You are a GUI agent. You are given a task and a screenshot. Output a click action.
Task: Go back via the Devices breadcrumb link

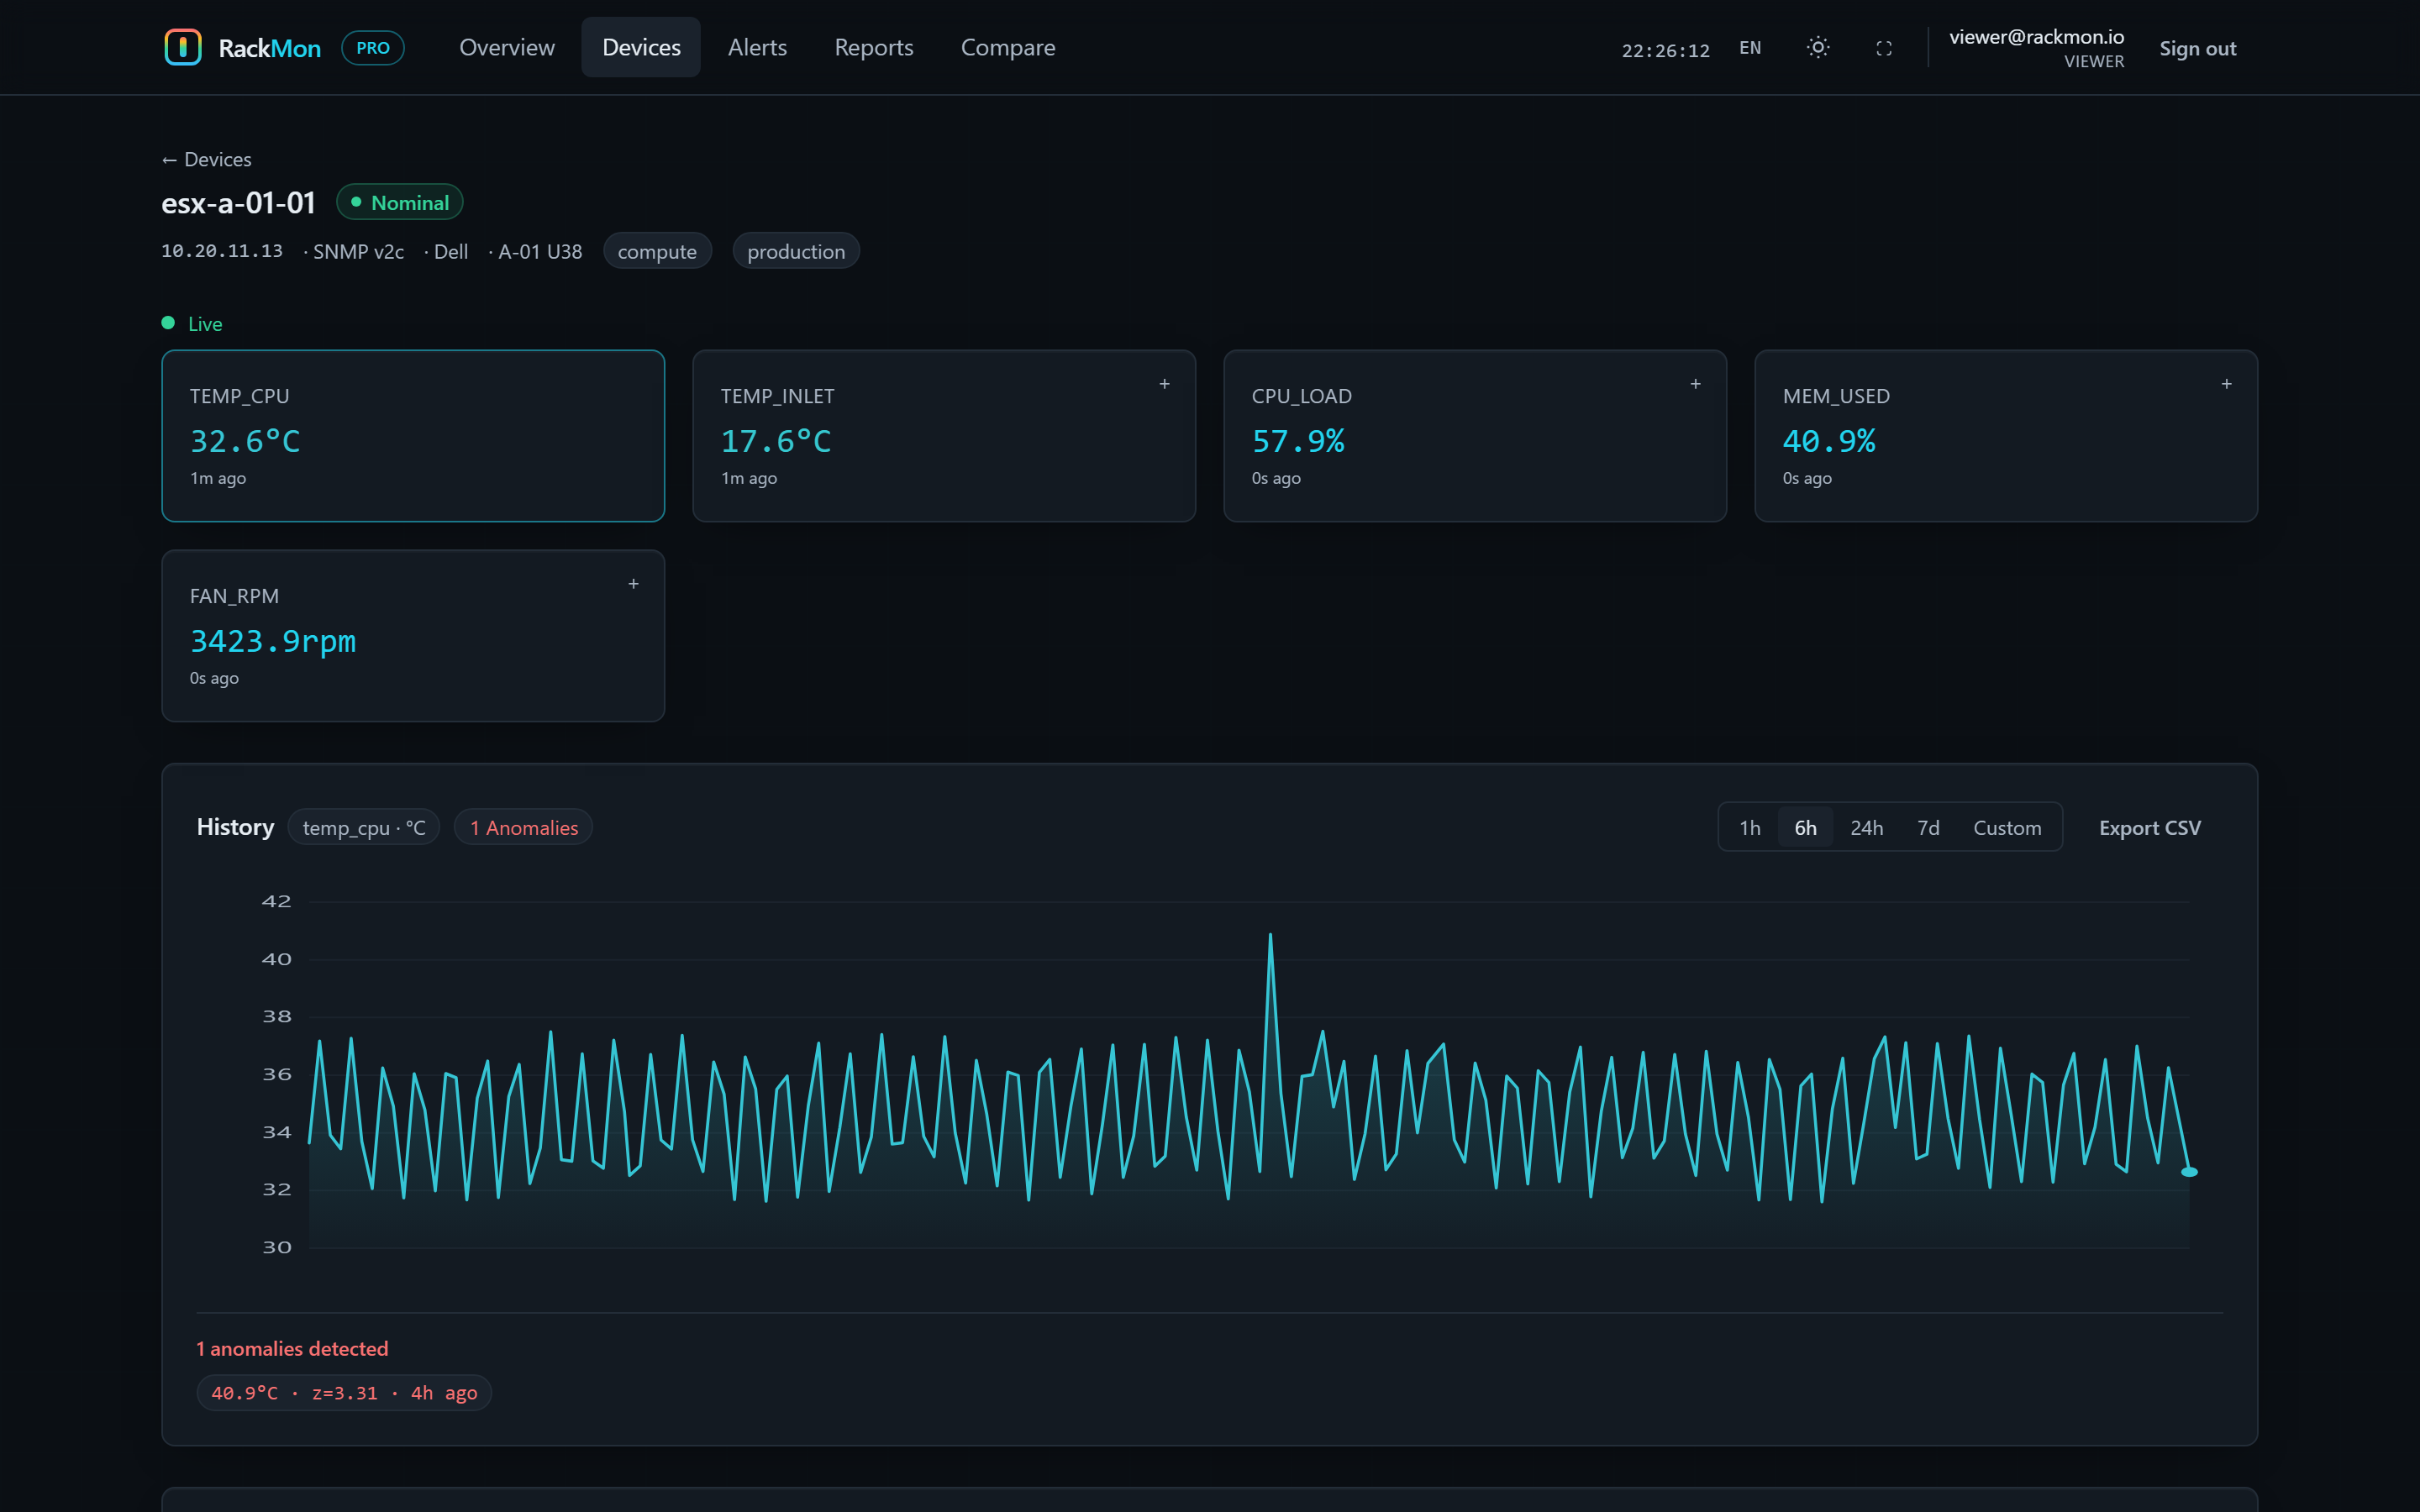coord(207,159)
